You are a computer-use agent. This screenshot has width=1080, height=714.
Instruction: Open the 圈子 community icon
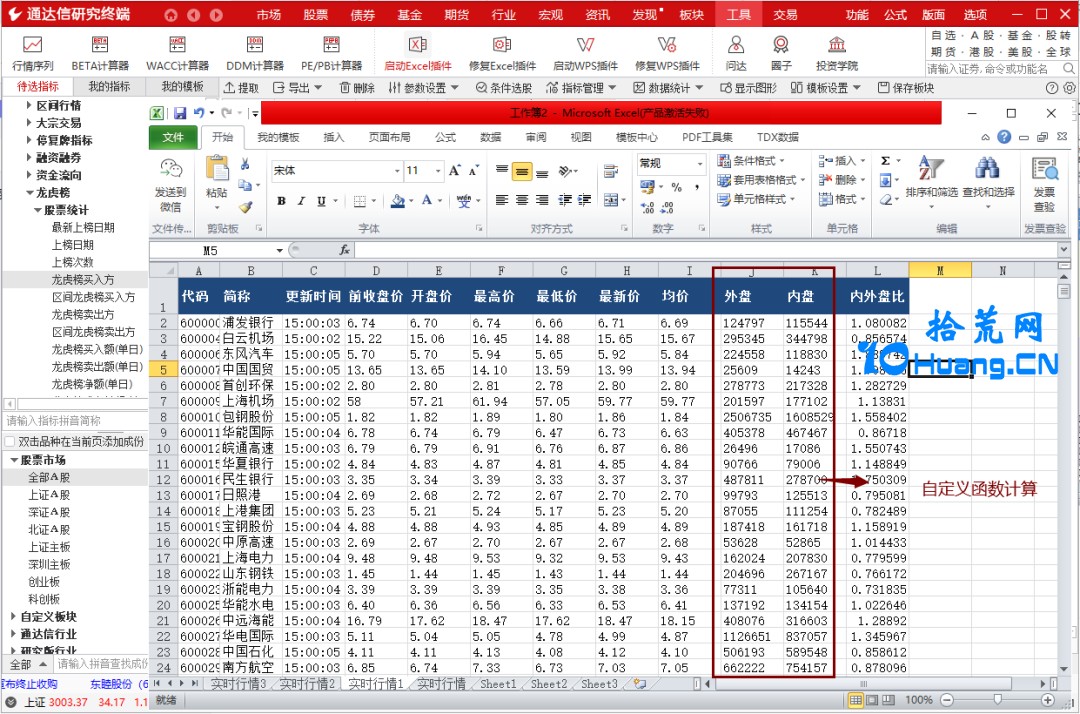click(x=780, y=53)
